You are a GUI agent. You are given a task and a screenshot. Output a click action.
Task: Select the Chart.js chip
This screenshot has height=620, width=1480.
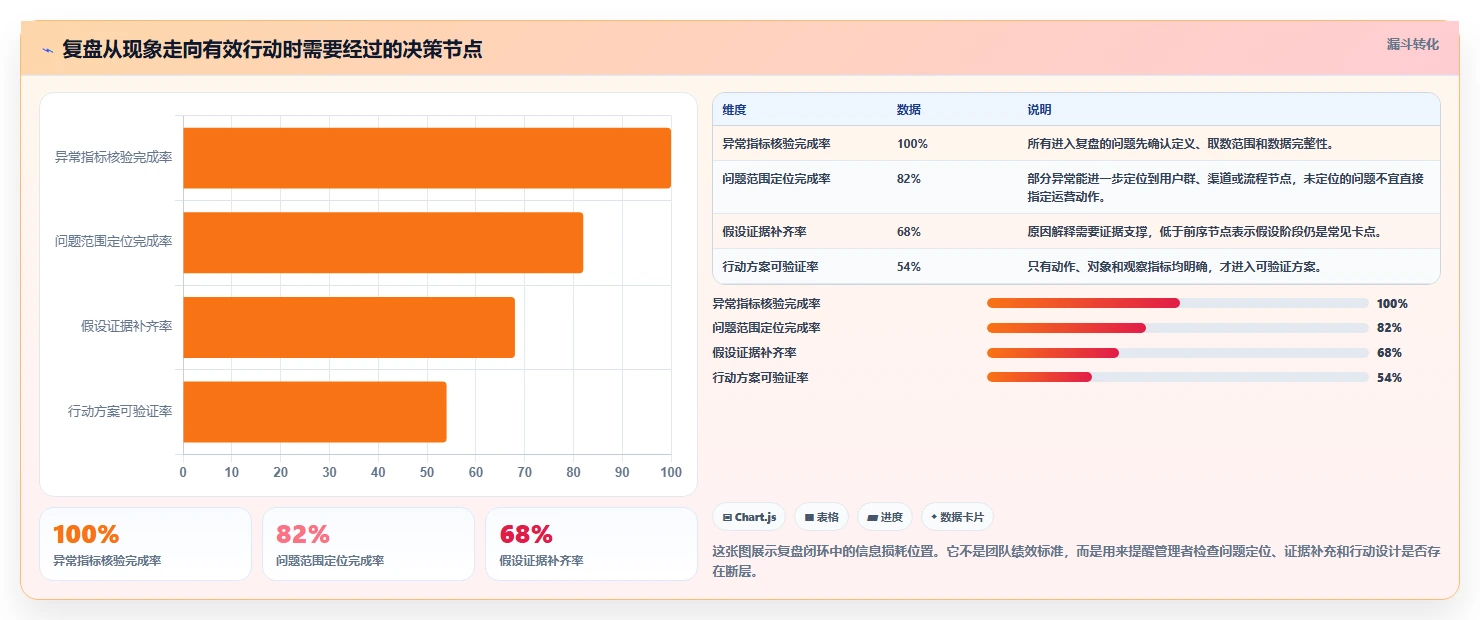[x=749, y=517]
